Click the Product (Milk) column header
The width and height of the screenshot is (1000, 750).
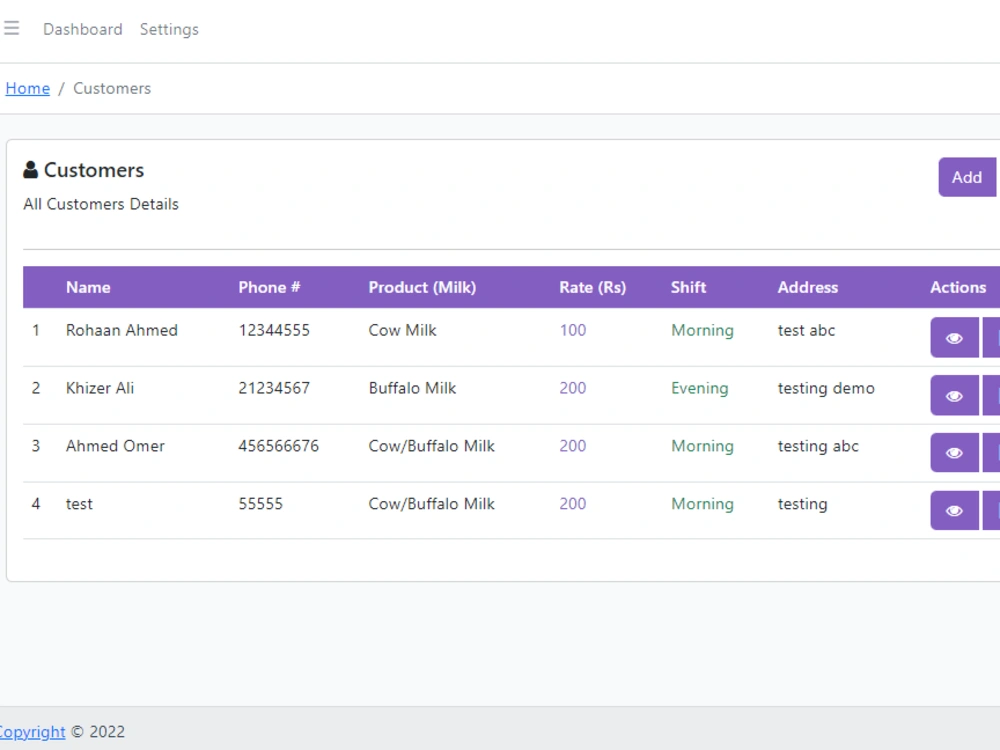pyautogui.click(x=422, y=287)
